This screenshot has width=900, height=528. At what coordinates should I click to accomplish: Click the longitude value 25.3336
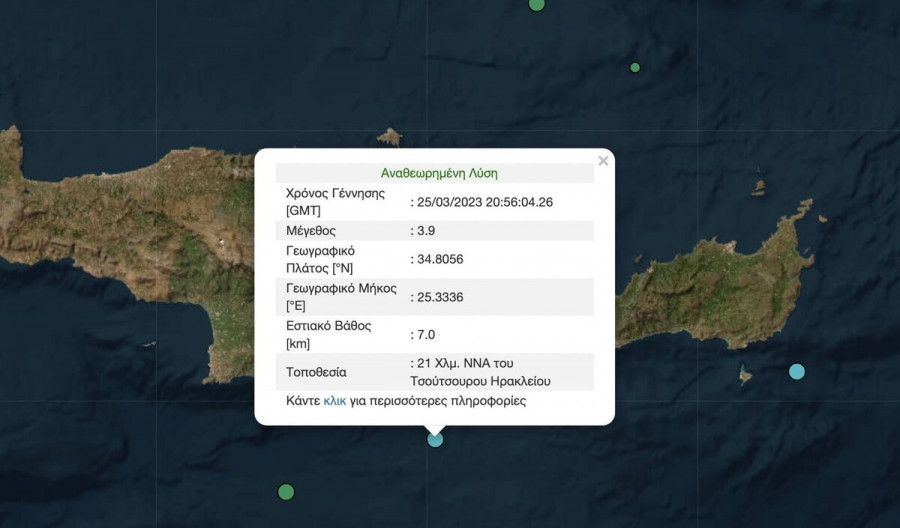tap(440, 297)
